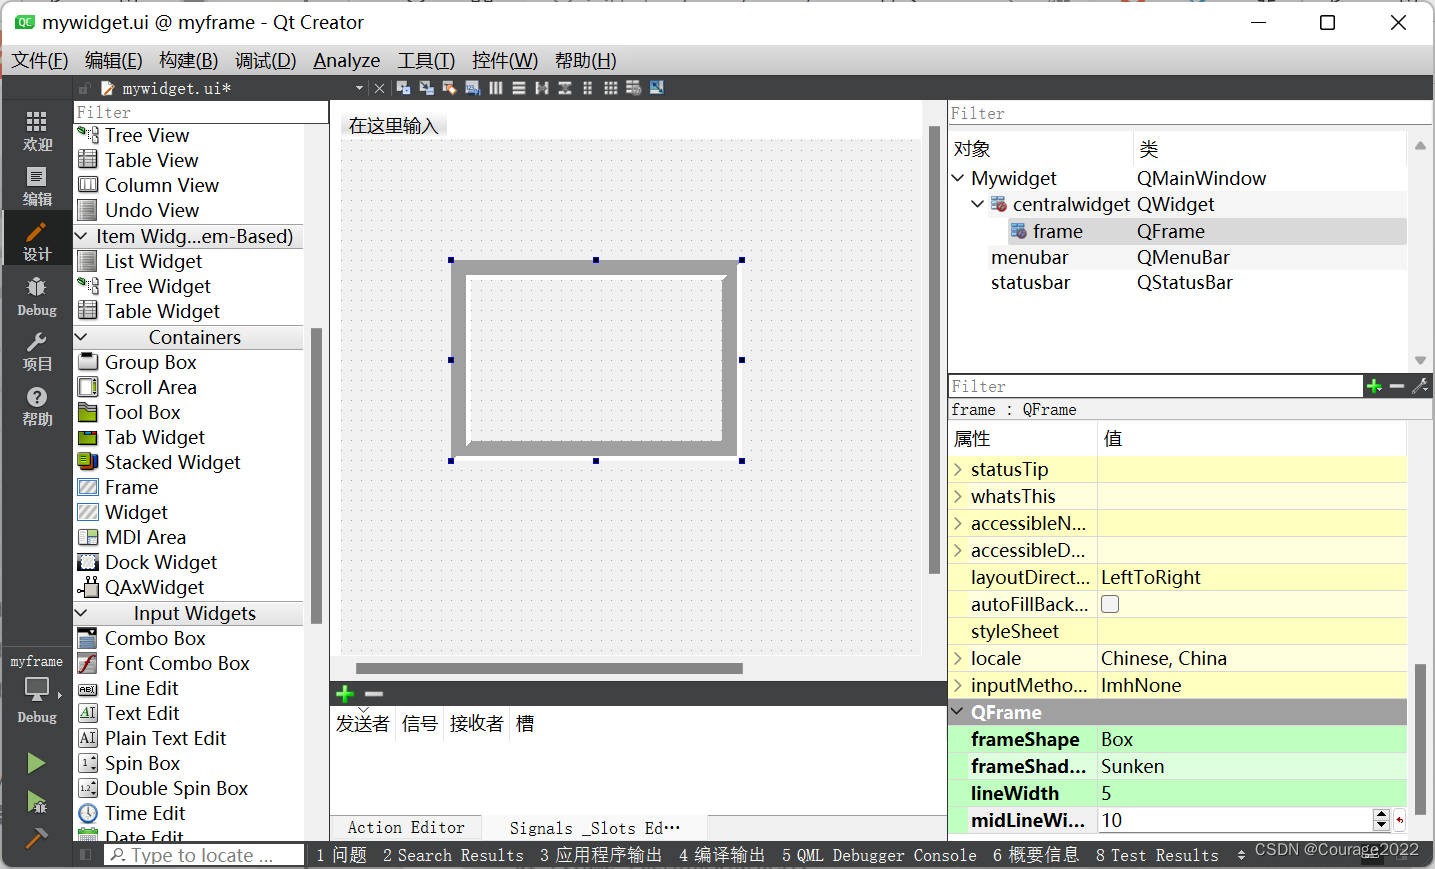Toggle the autoFillBackground checkbox
The height and width of the screenshot is (869, 1435).
[1110, 603]
